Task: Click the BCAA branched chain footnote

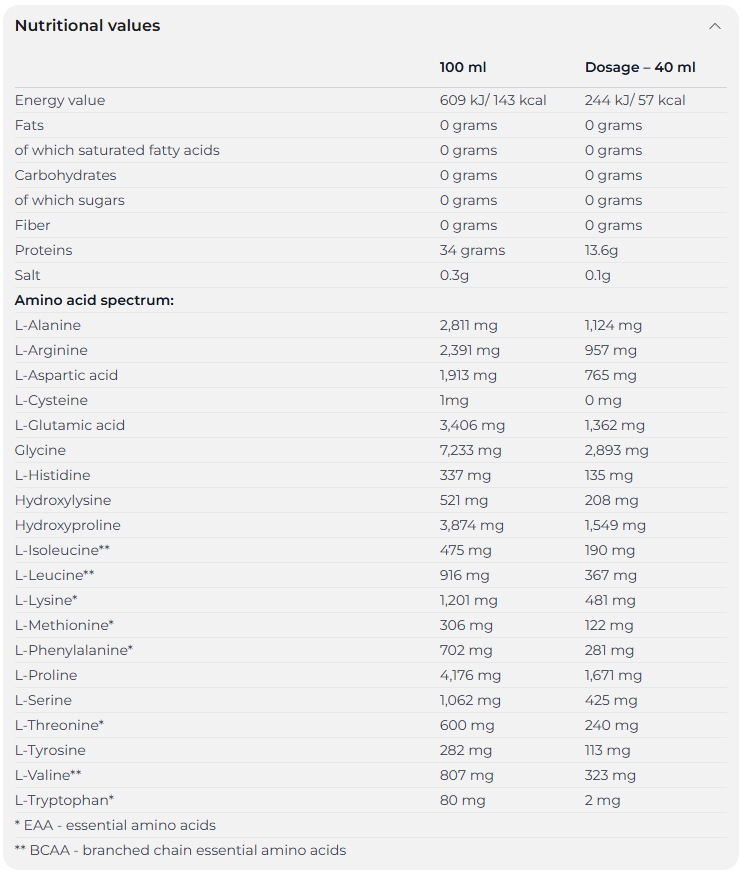Action: (180, 850)
